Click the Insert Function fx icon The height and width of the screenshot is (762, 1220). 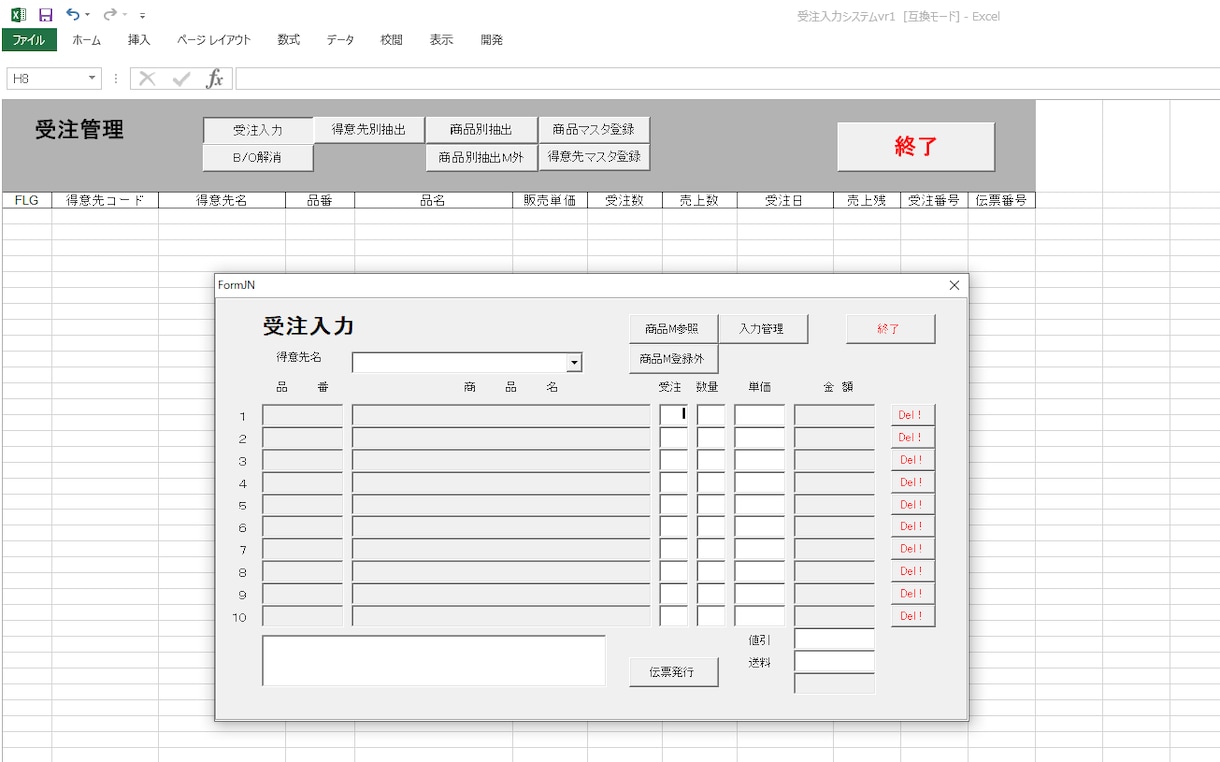[x=215, y=79]
